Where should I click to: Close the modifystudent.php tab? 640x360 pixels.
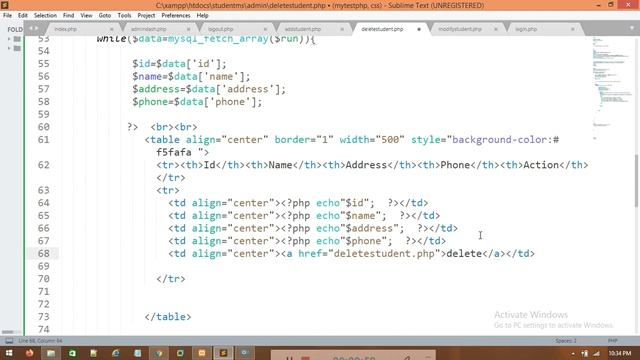click(x=496, y=29)
